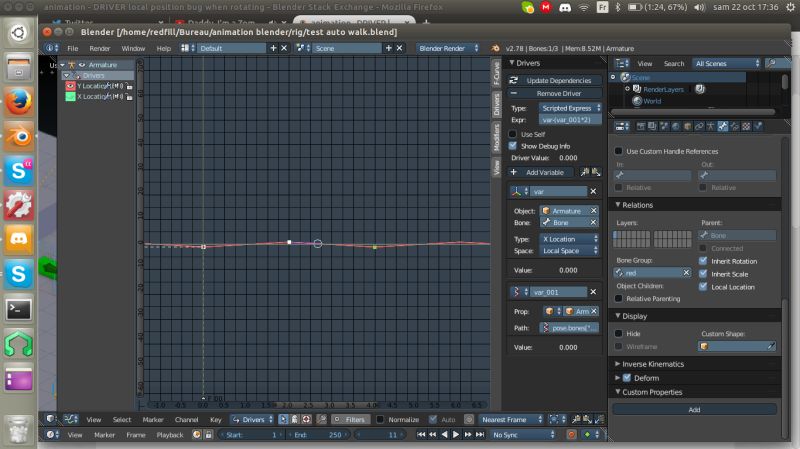Click the Filters button in graph header
The height and width of the screenshot is (449, 800).
click(349, 419)
